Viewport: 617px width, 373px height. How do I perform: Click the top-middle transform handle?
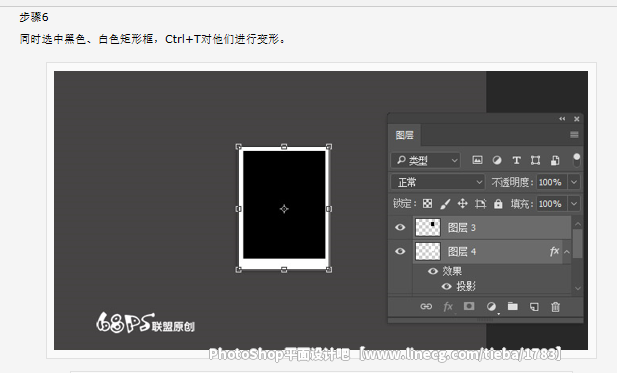pyautogui.click(x=284, y=147)
